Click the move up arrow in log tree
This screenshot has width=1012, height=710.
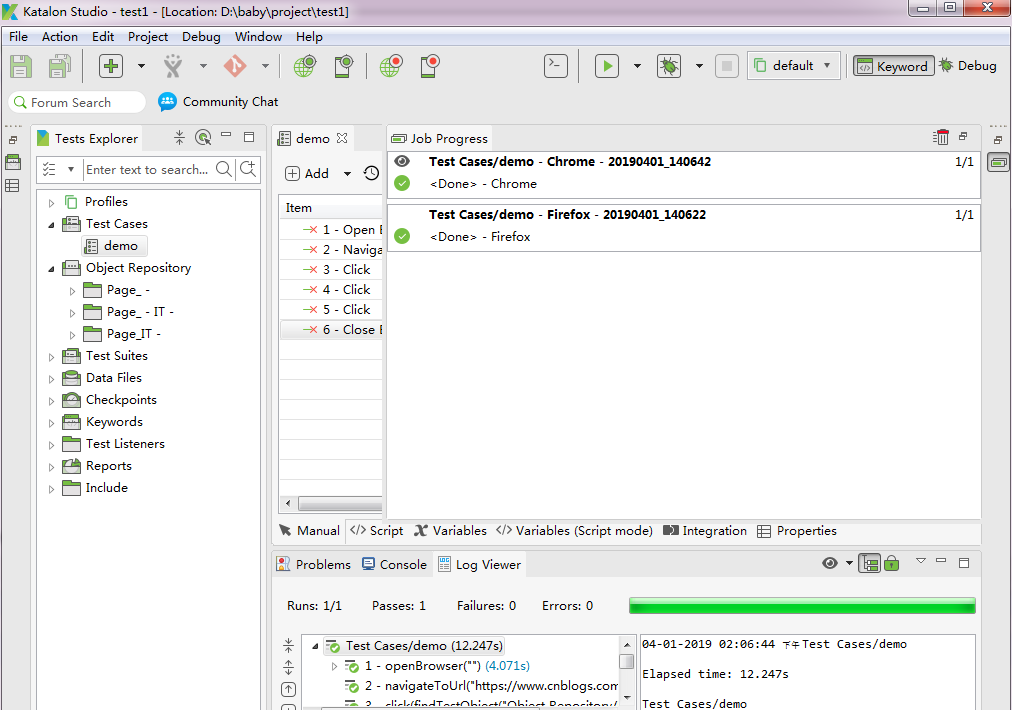(x=288, y=689)
